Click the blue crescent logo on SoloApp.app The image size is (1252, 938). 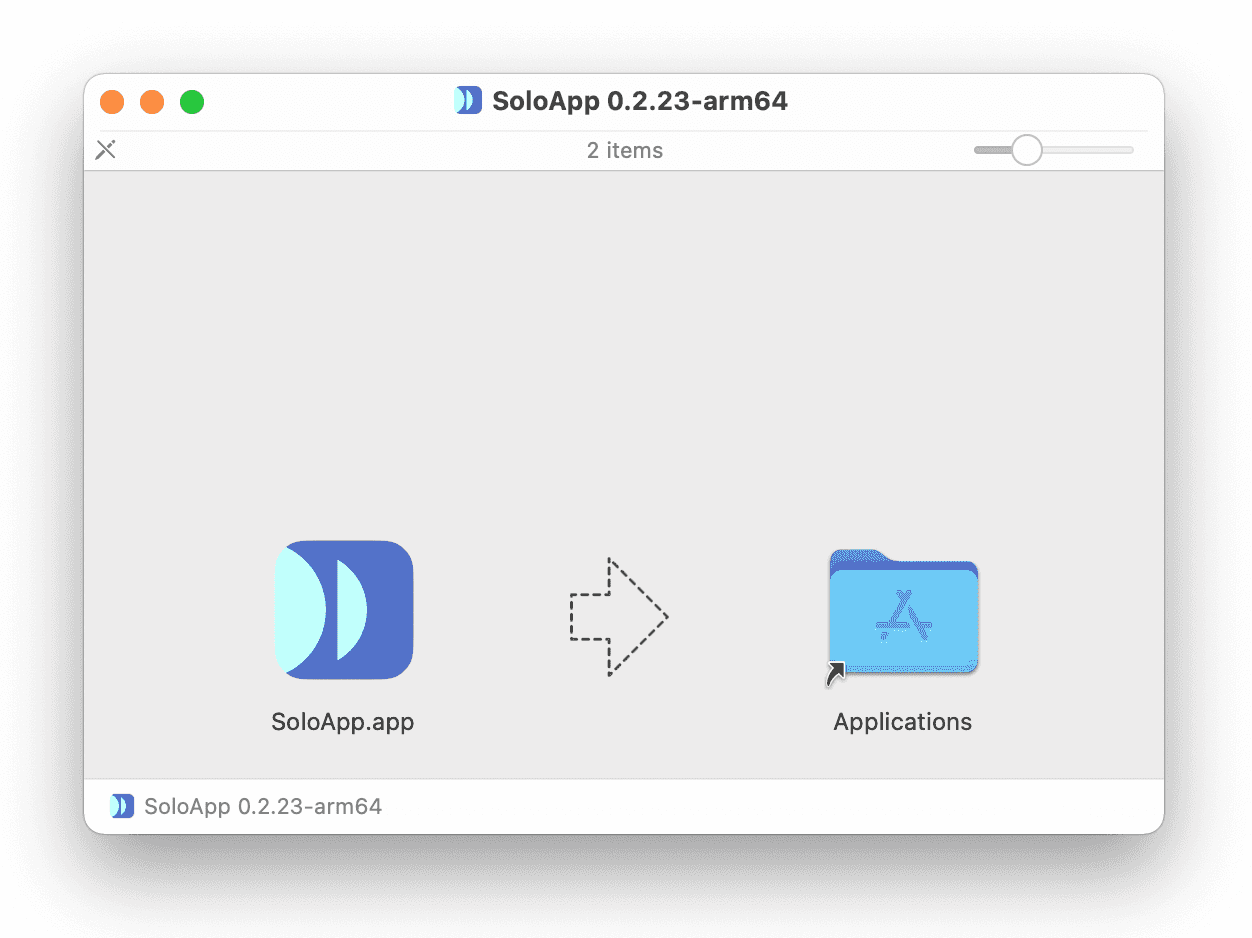tap(343, 610)
